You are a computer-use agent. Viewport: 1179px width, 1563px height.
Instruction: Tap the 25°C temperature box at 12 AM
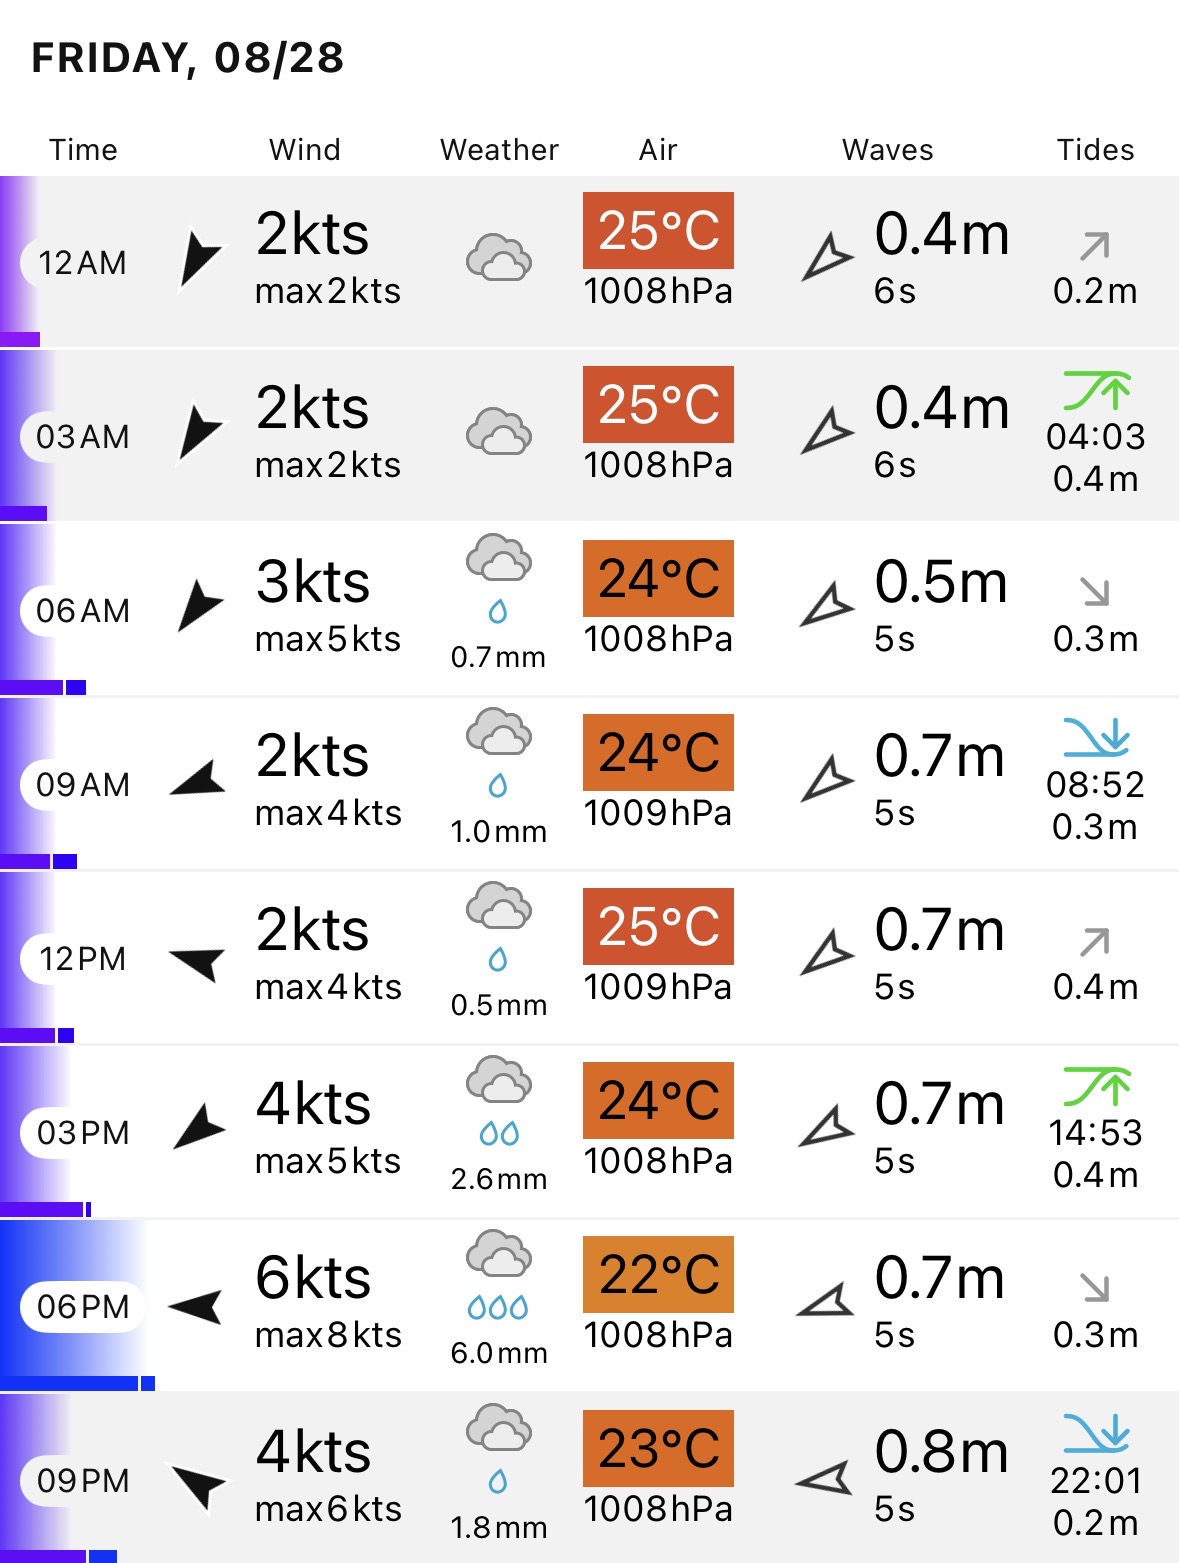[658, 230]
